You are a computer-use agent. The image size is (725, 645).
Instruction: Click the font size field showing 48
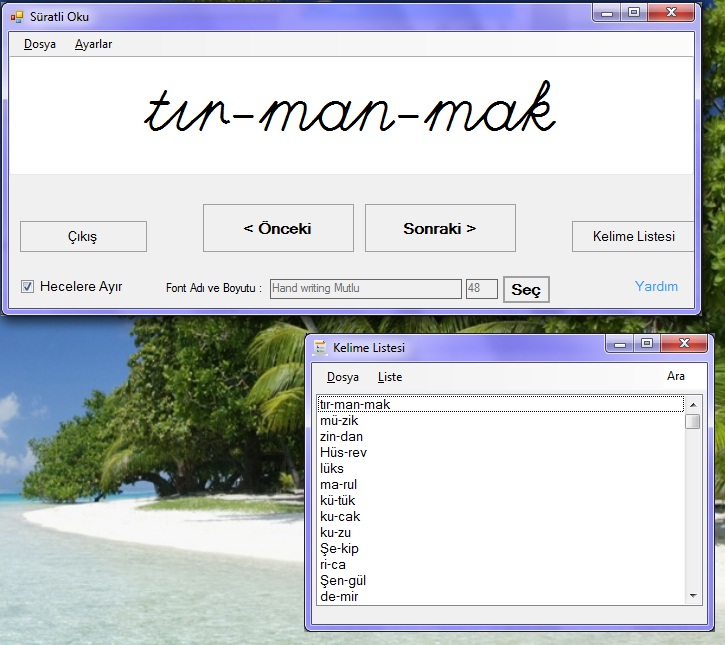click(481, 288)
